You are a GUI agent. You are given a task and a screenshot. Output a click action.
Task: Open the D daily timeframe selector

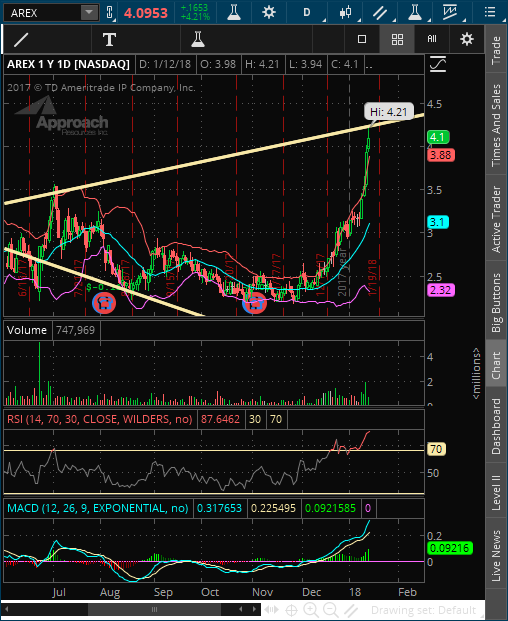click(307, 13)
